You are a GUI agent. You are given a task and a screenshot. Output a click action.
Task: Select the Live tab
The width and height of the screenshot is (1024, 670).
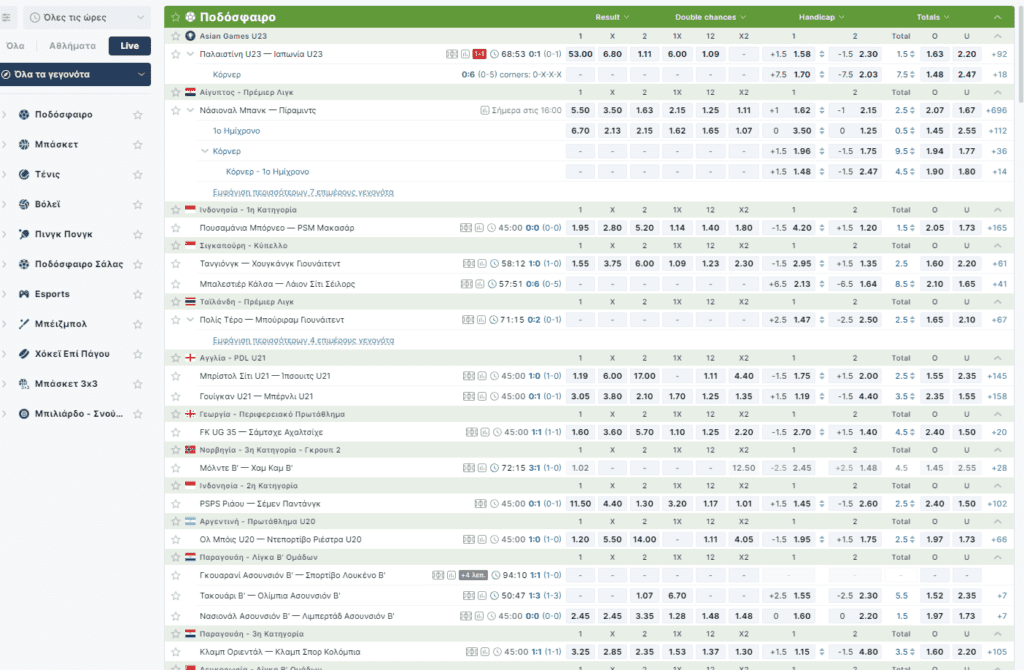[x=129, y=46]
